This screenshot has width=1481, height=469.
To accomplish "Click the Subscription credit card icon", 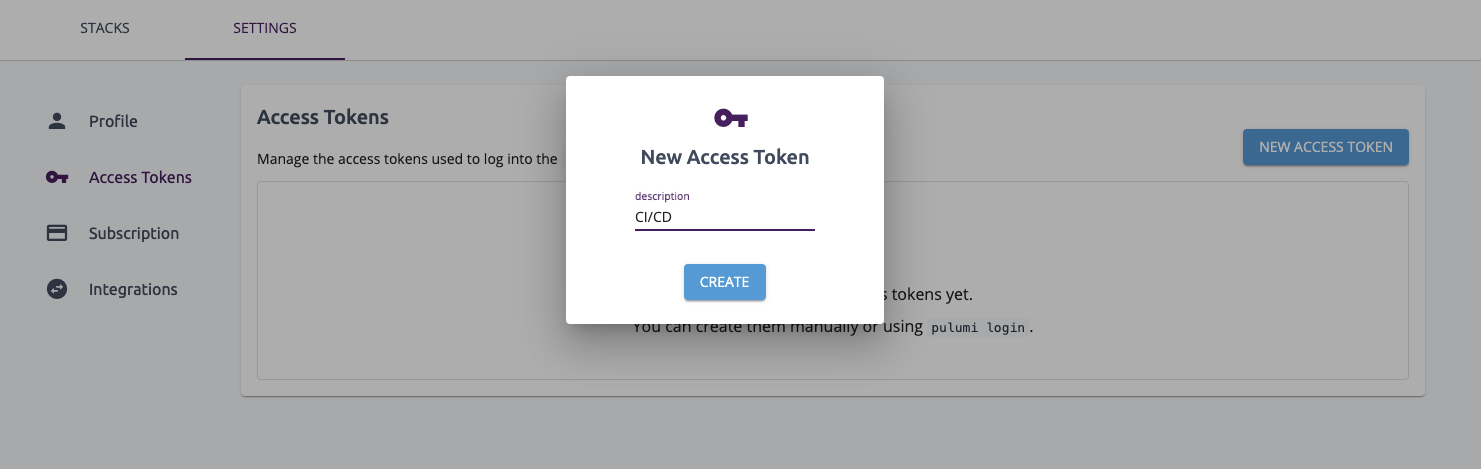I will pyautogui.click(x=57, y=233).
